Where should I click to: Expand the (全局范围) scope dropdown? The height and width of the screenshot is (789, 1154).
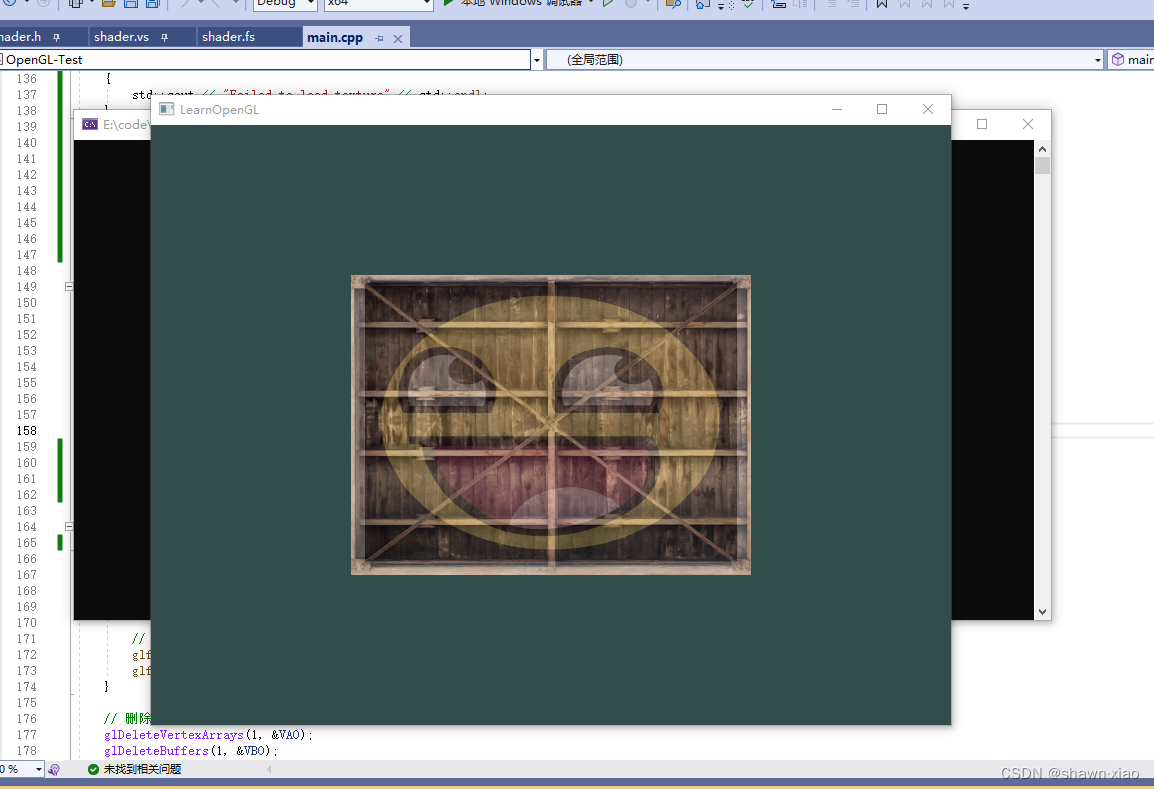point(1097,59)
